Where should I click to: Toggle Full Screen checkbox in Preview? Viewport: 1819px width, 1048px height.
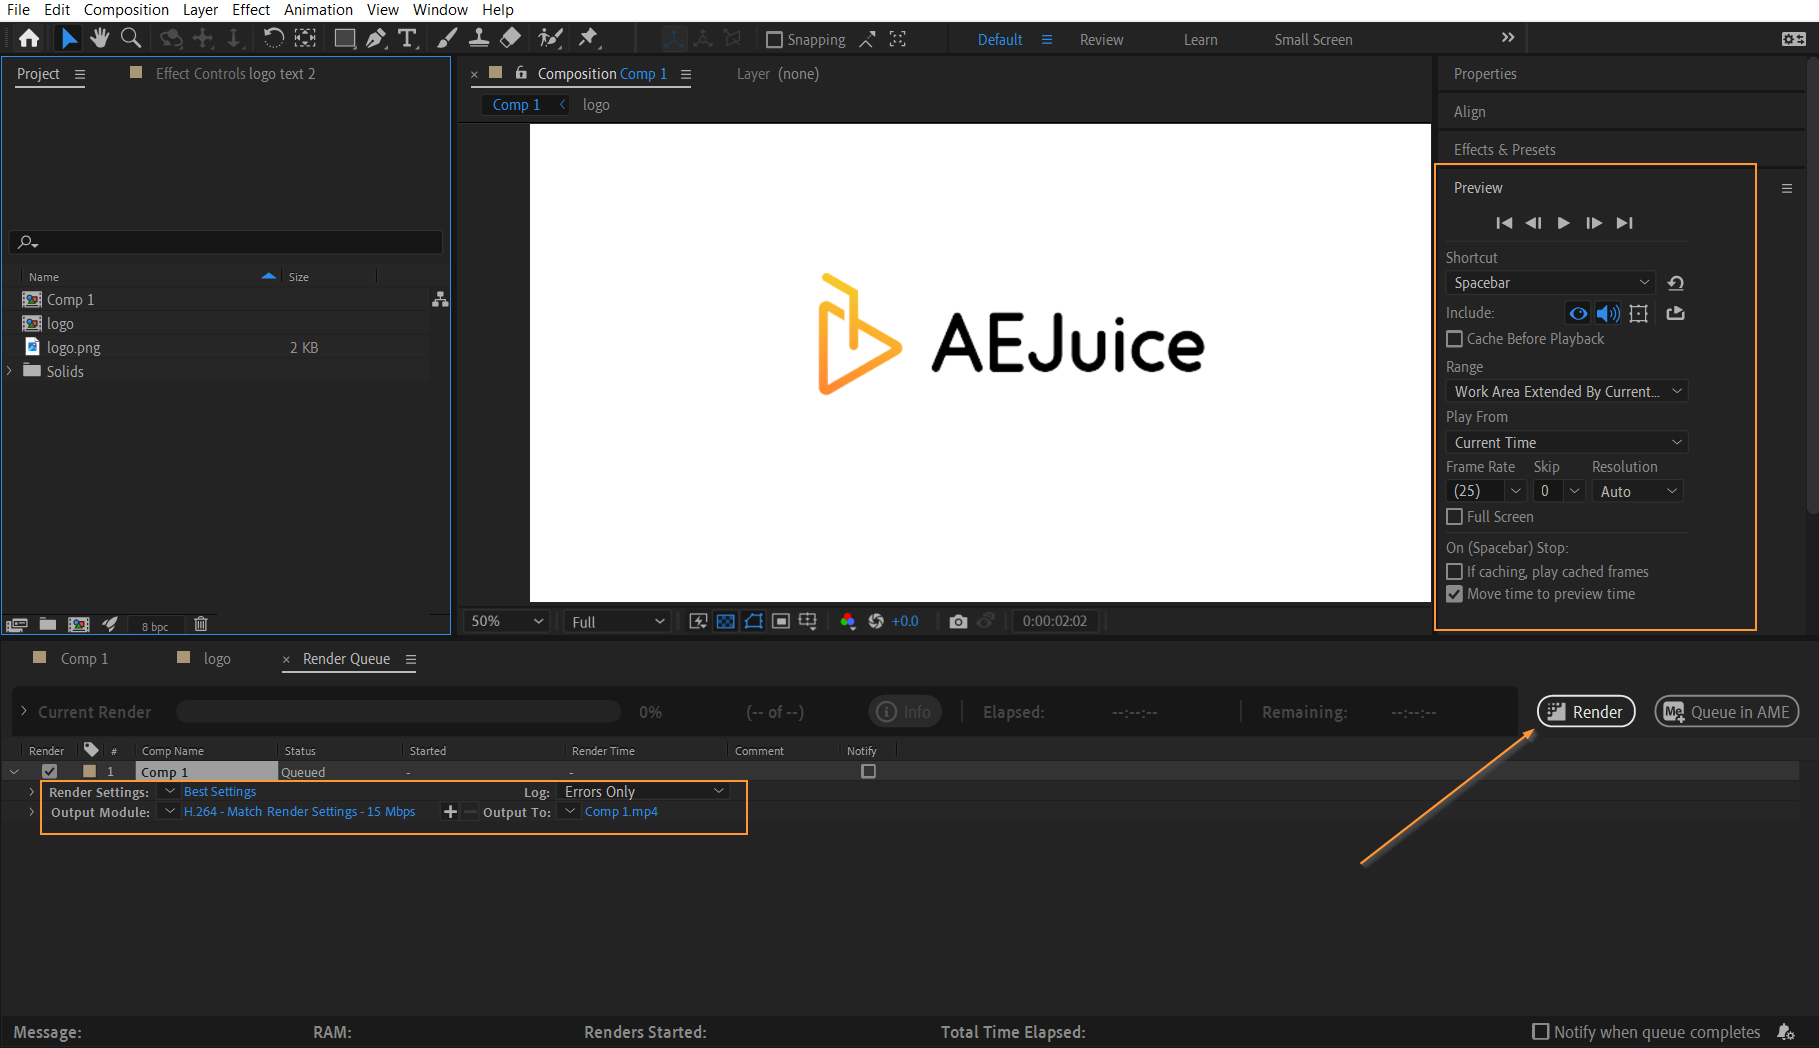pos(1455,517)
